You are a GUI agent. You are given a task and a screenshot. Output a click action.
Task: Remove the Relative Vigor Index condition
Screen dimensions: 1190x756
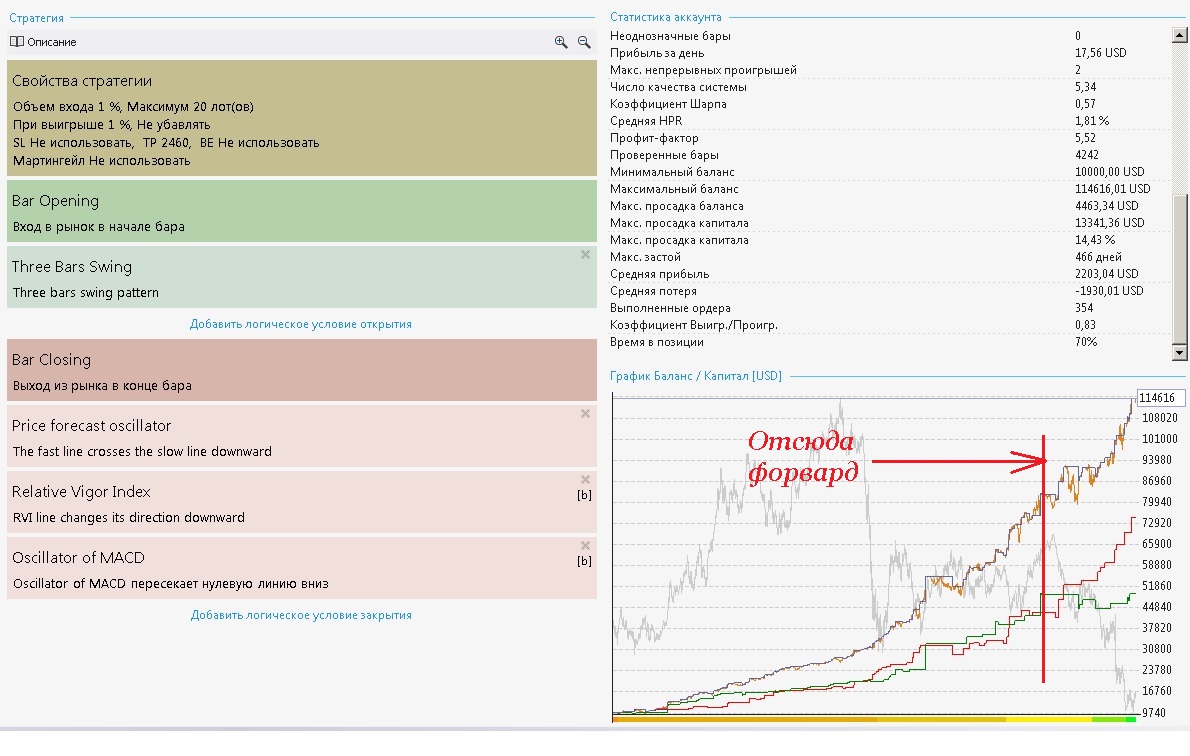(585, 480)
